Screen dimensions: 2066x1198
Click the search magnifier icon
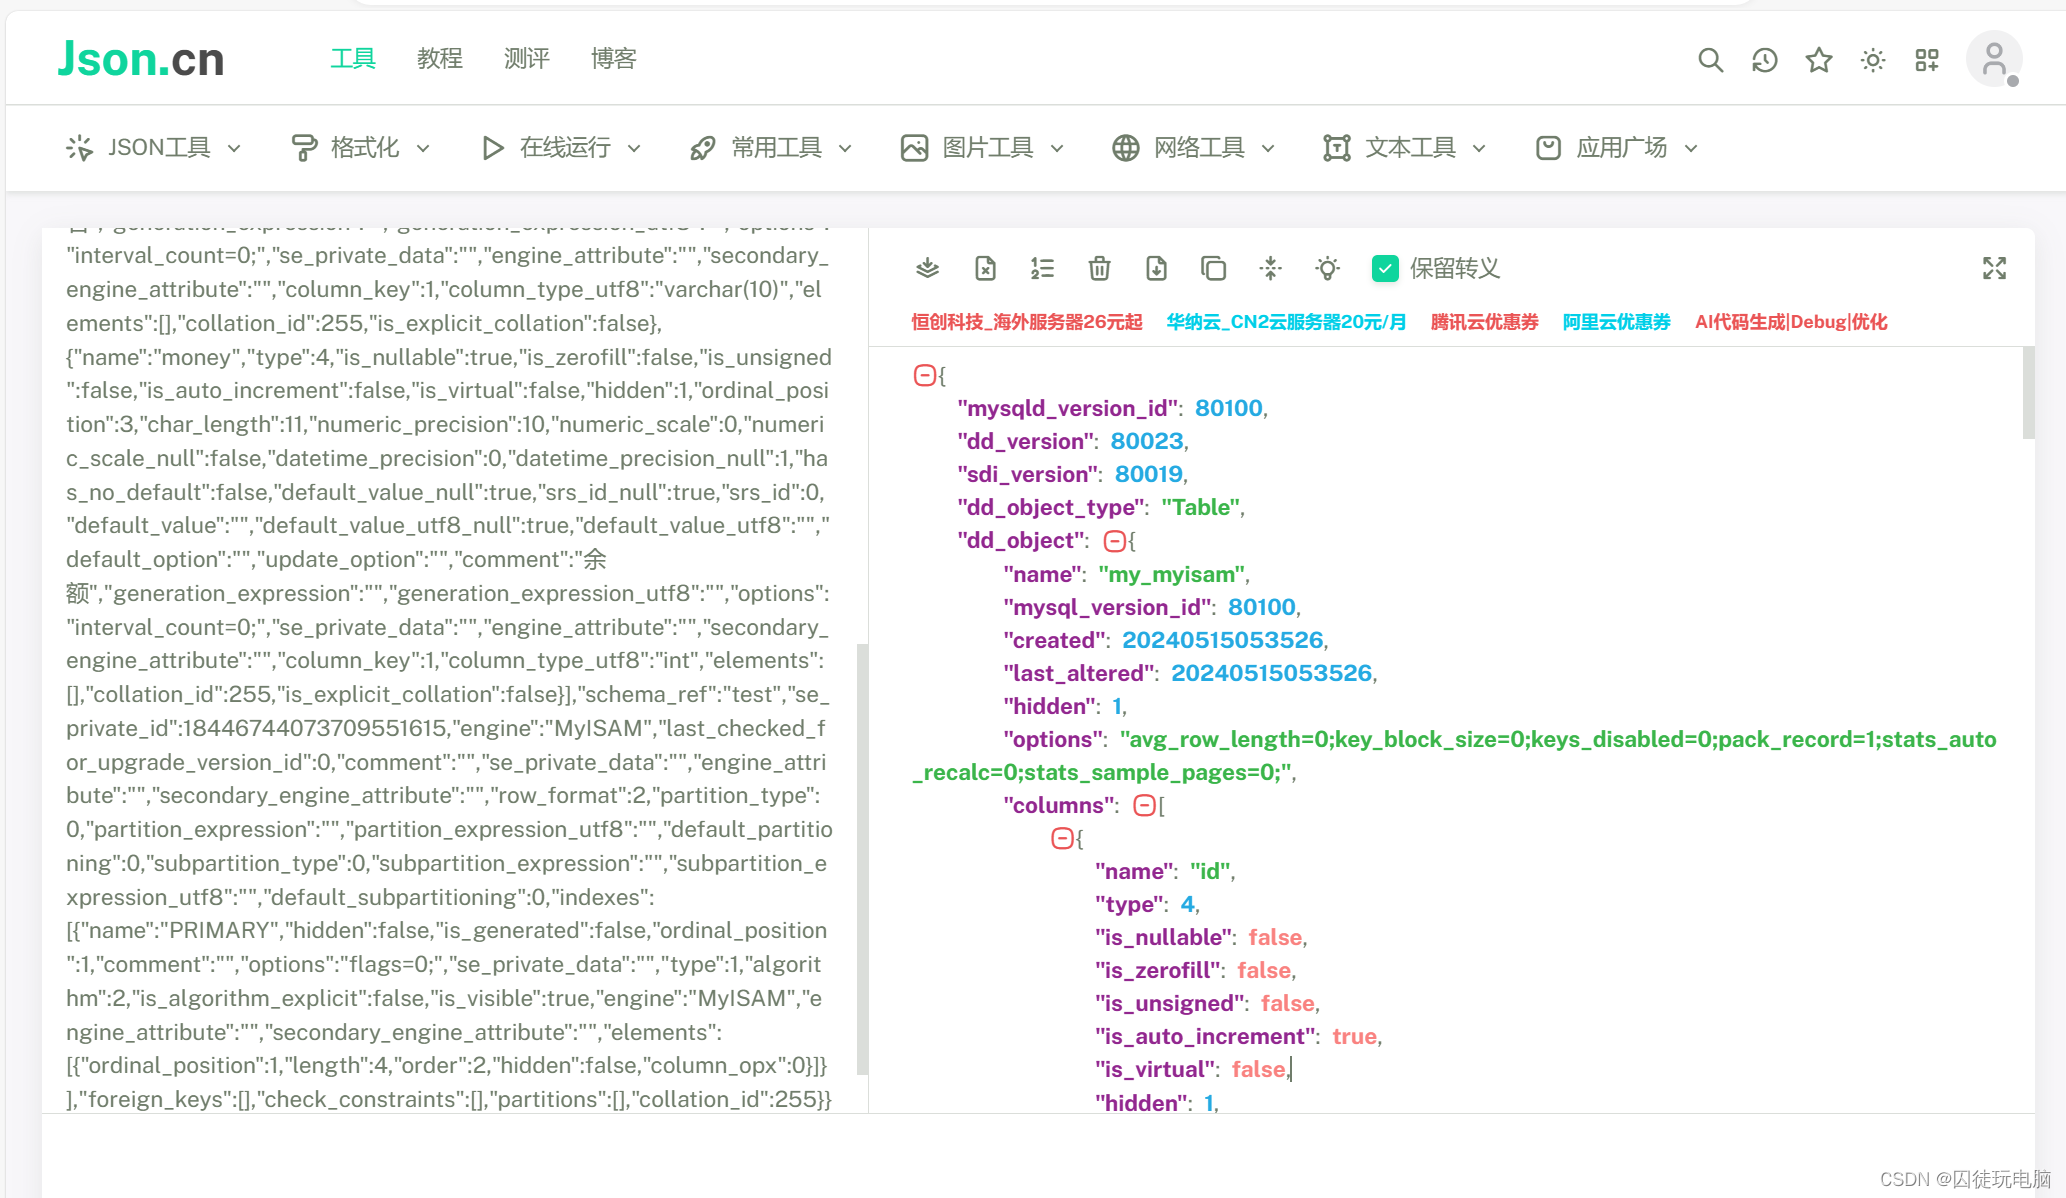click(1710, 60)
